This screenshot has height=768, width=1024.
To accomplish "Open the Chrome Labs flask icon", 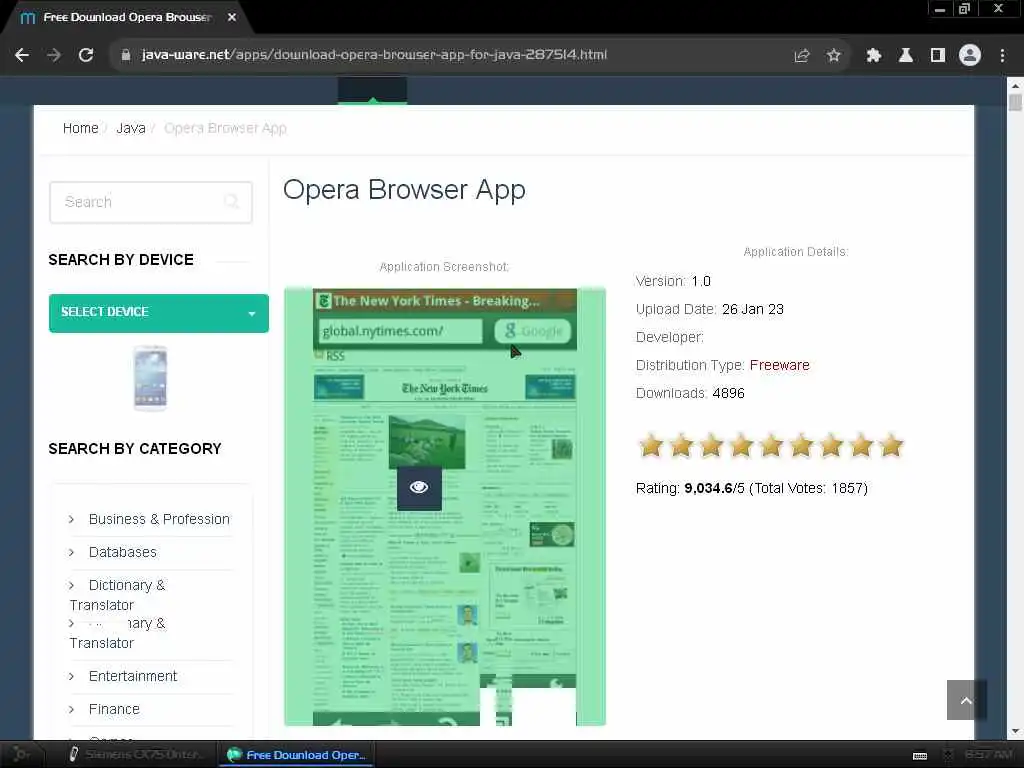I will [x=906, y=56].
